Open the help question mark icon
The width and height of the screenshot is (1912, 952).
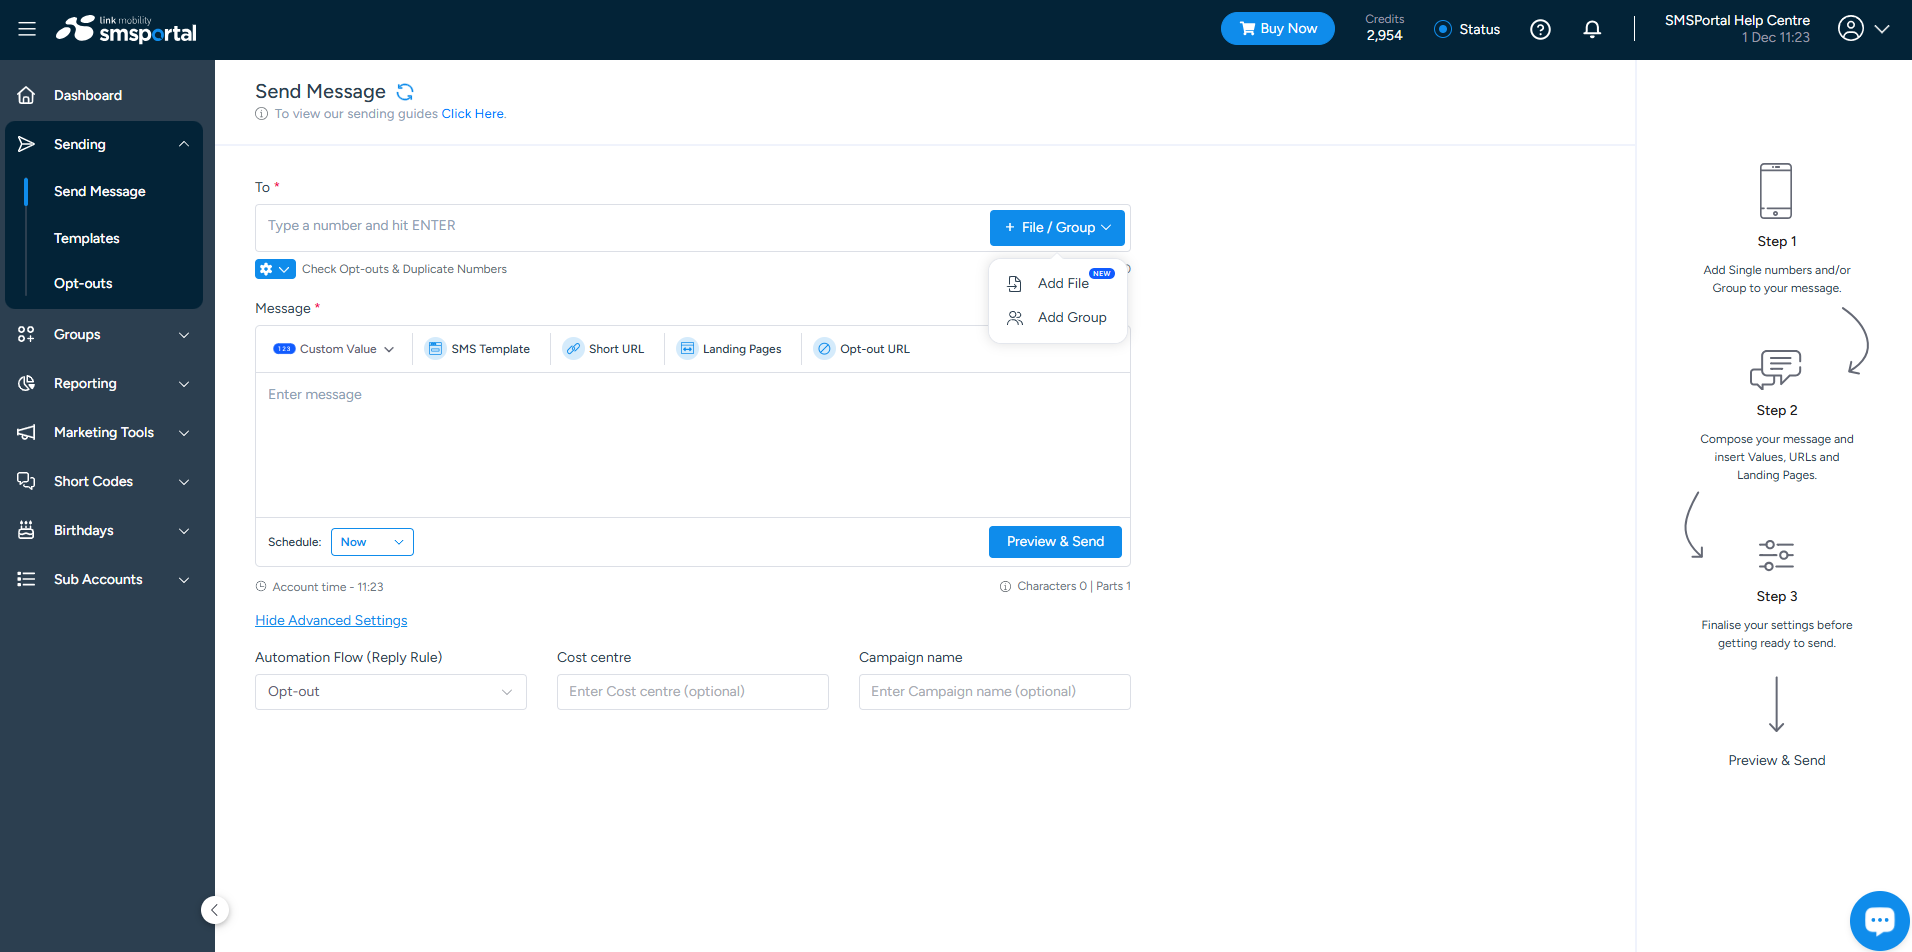coord(1540,29)
